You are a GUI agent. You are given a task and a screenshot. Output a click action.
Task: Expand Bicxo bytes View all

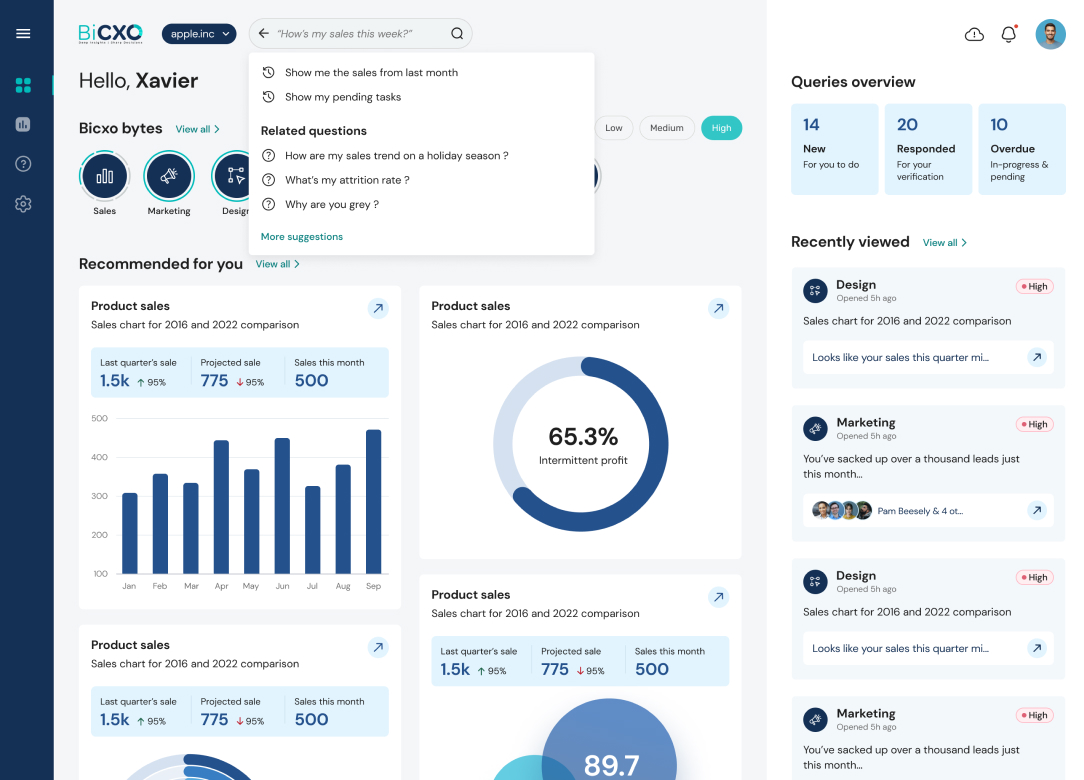pos(198,129)
